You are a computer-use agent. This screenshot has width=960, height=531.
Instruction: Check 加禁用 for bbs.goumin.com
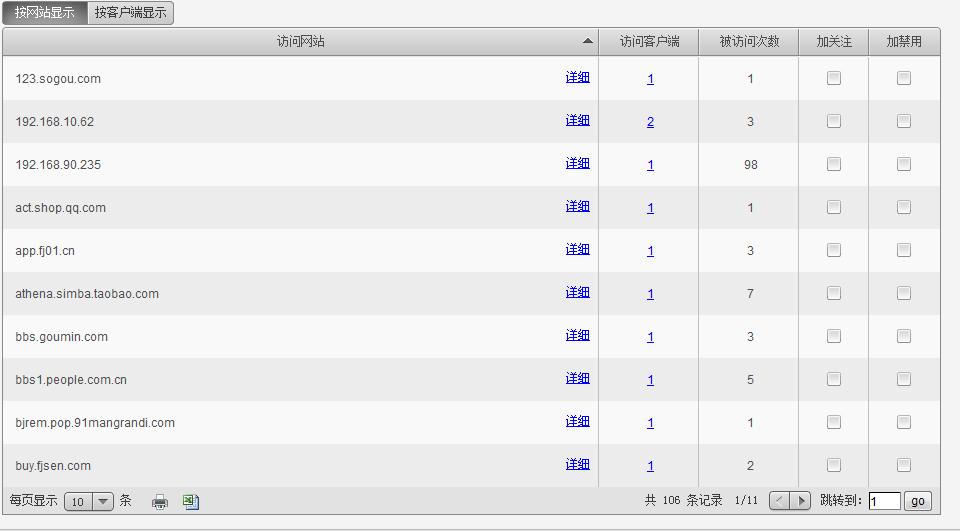pyautogui.click(x=904, y=336)
